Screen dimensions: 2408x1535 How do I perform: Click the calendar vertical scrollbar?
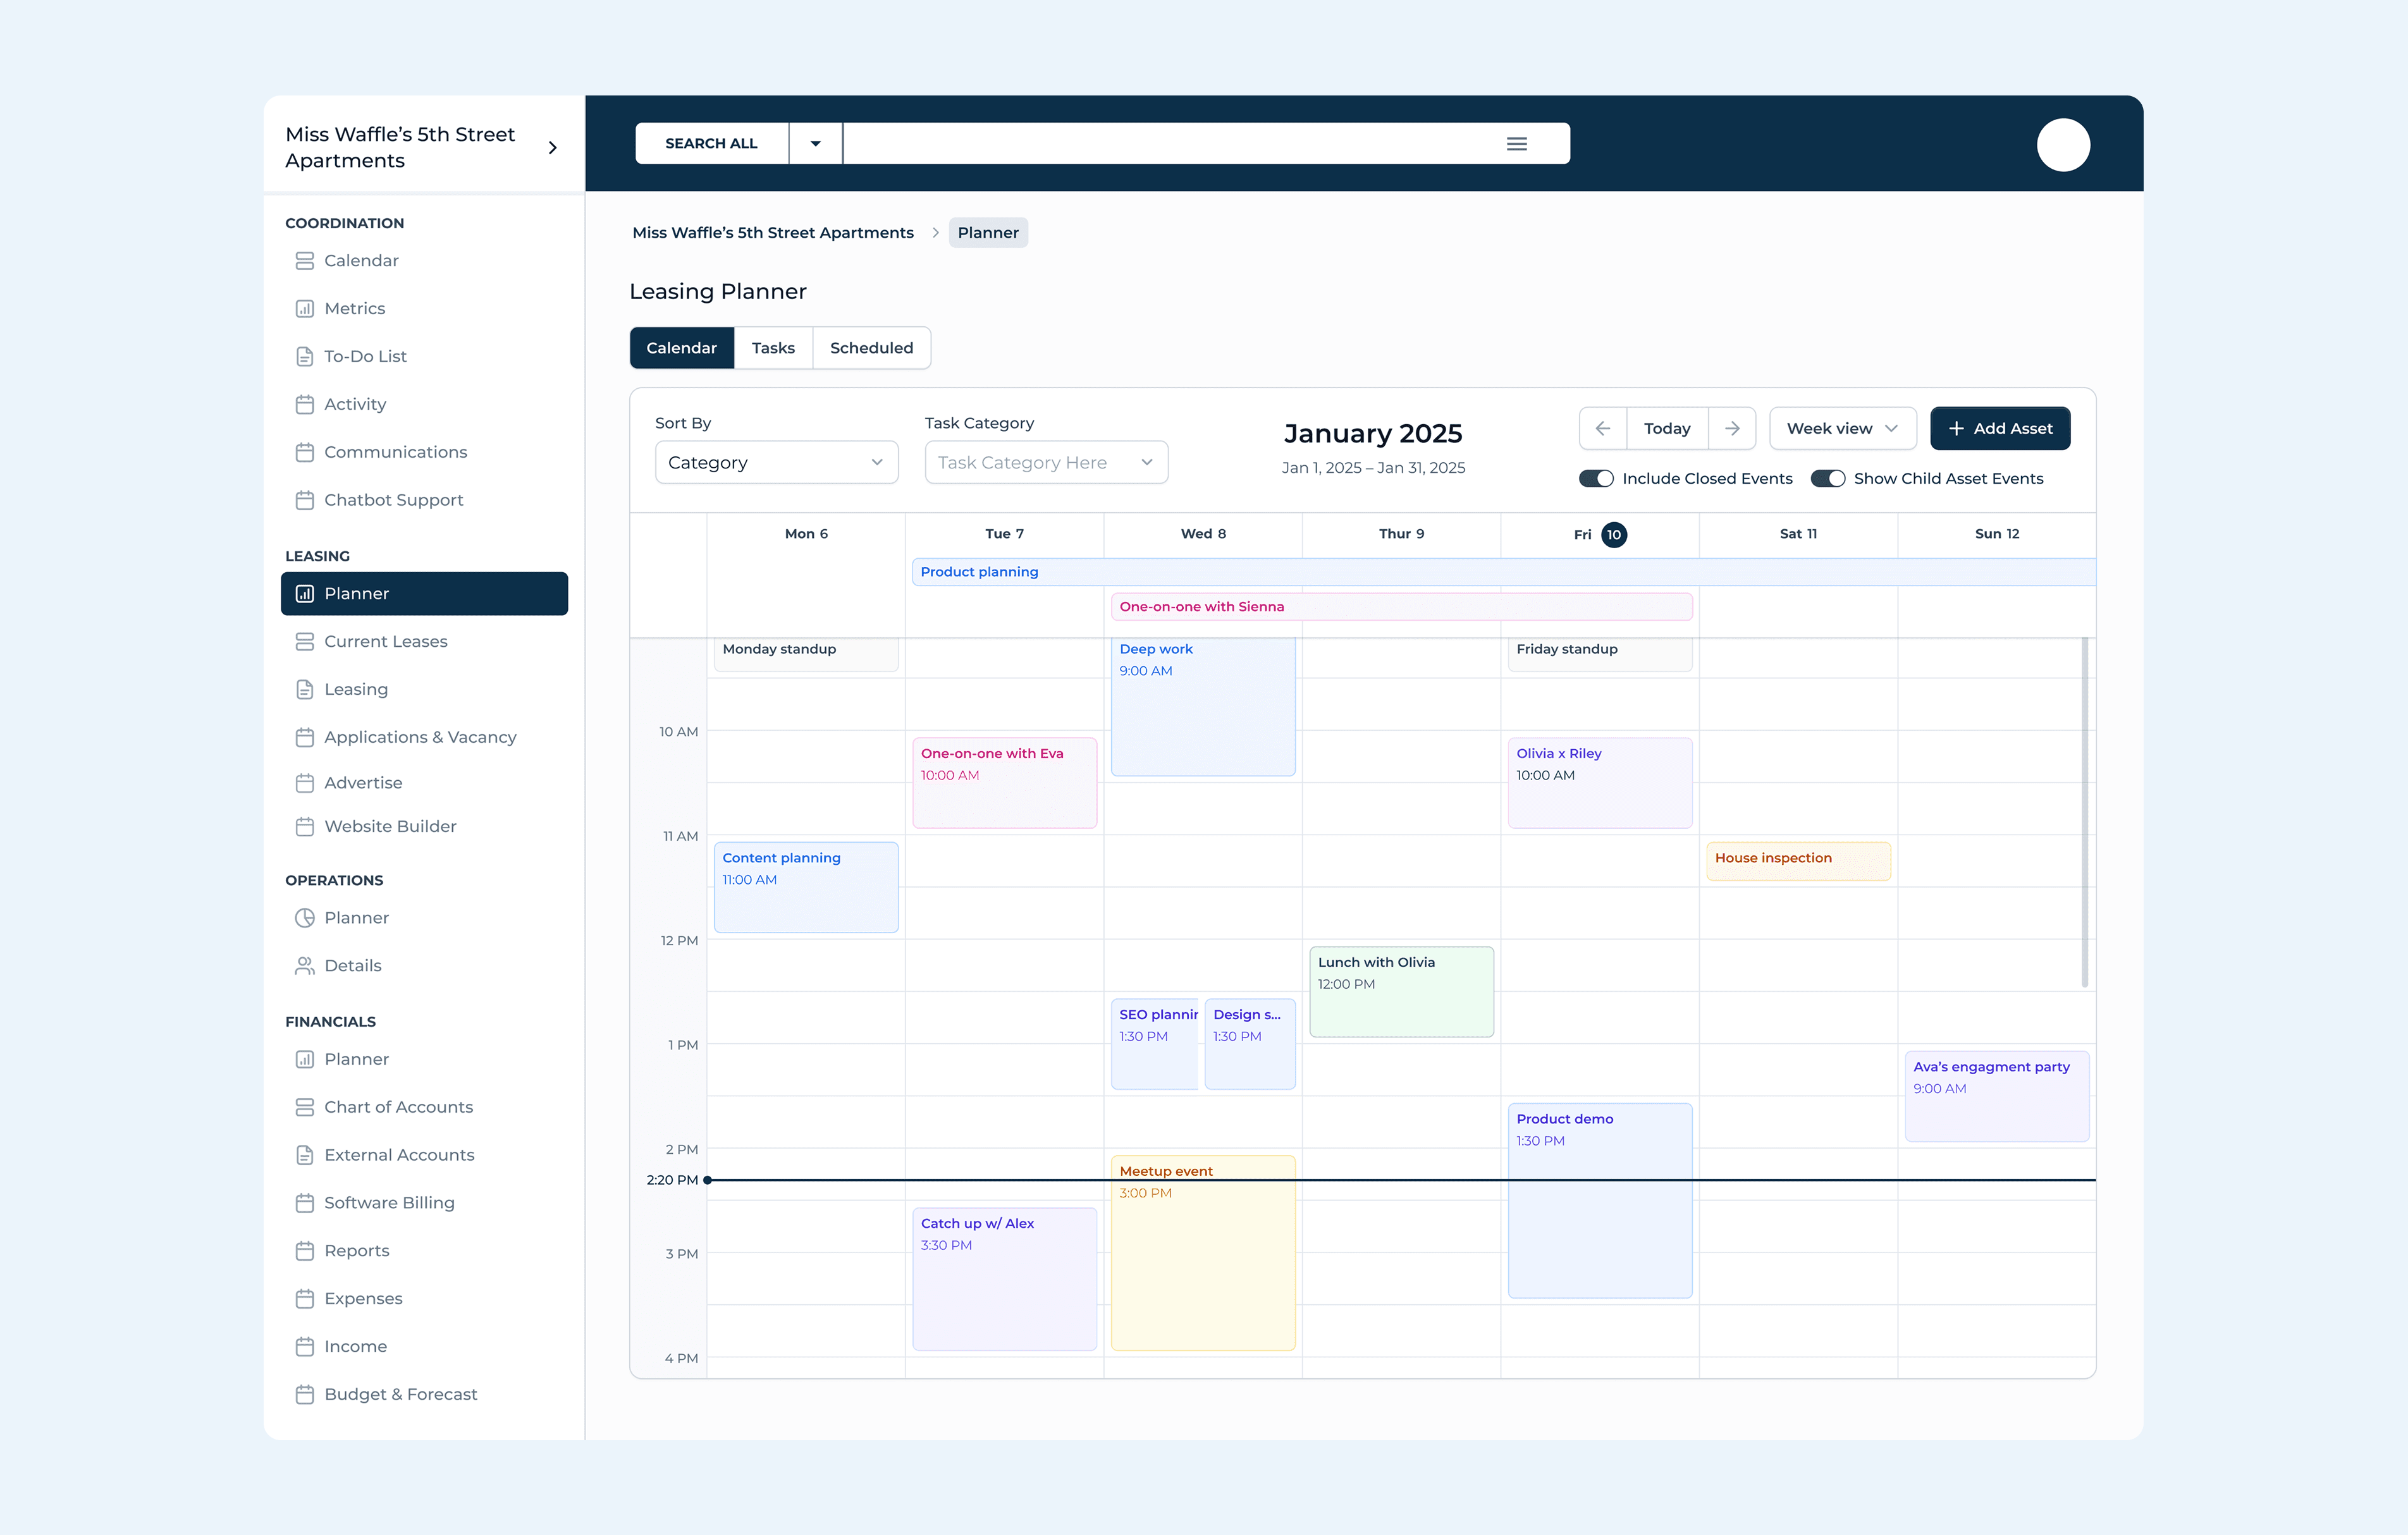[2084, 810]
